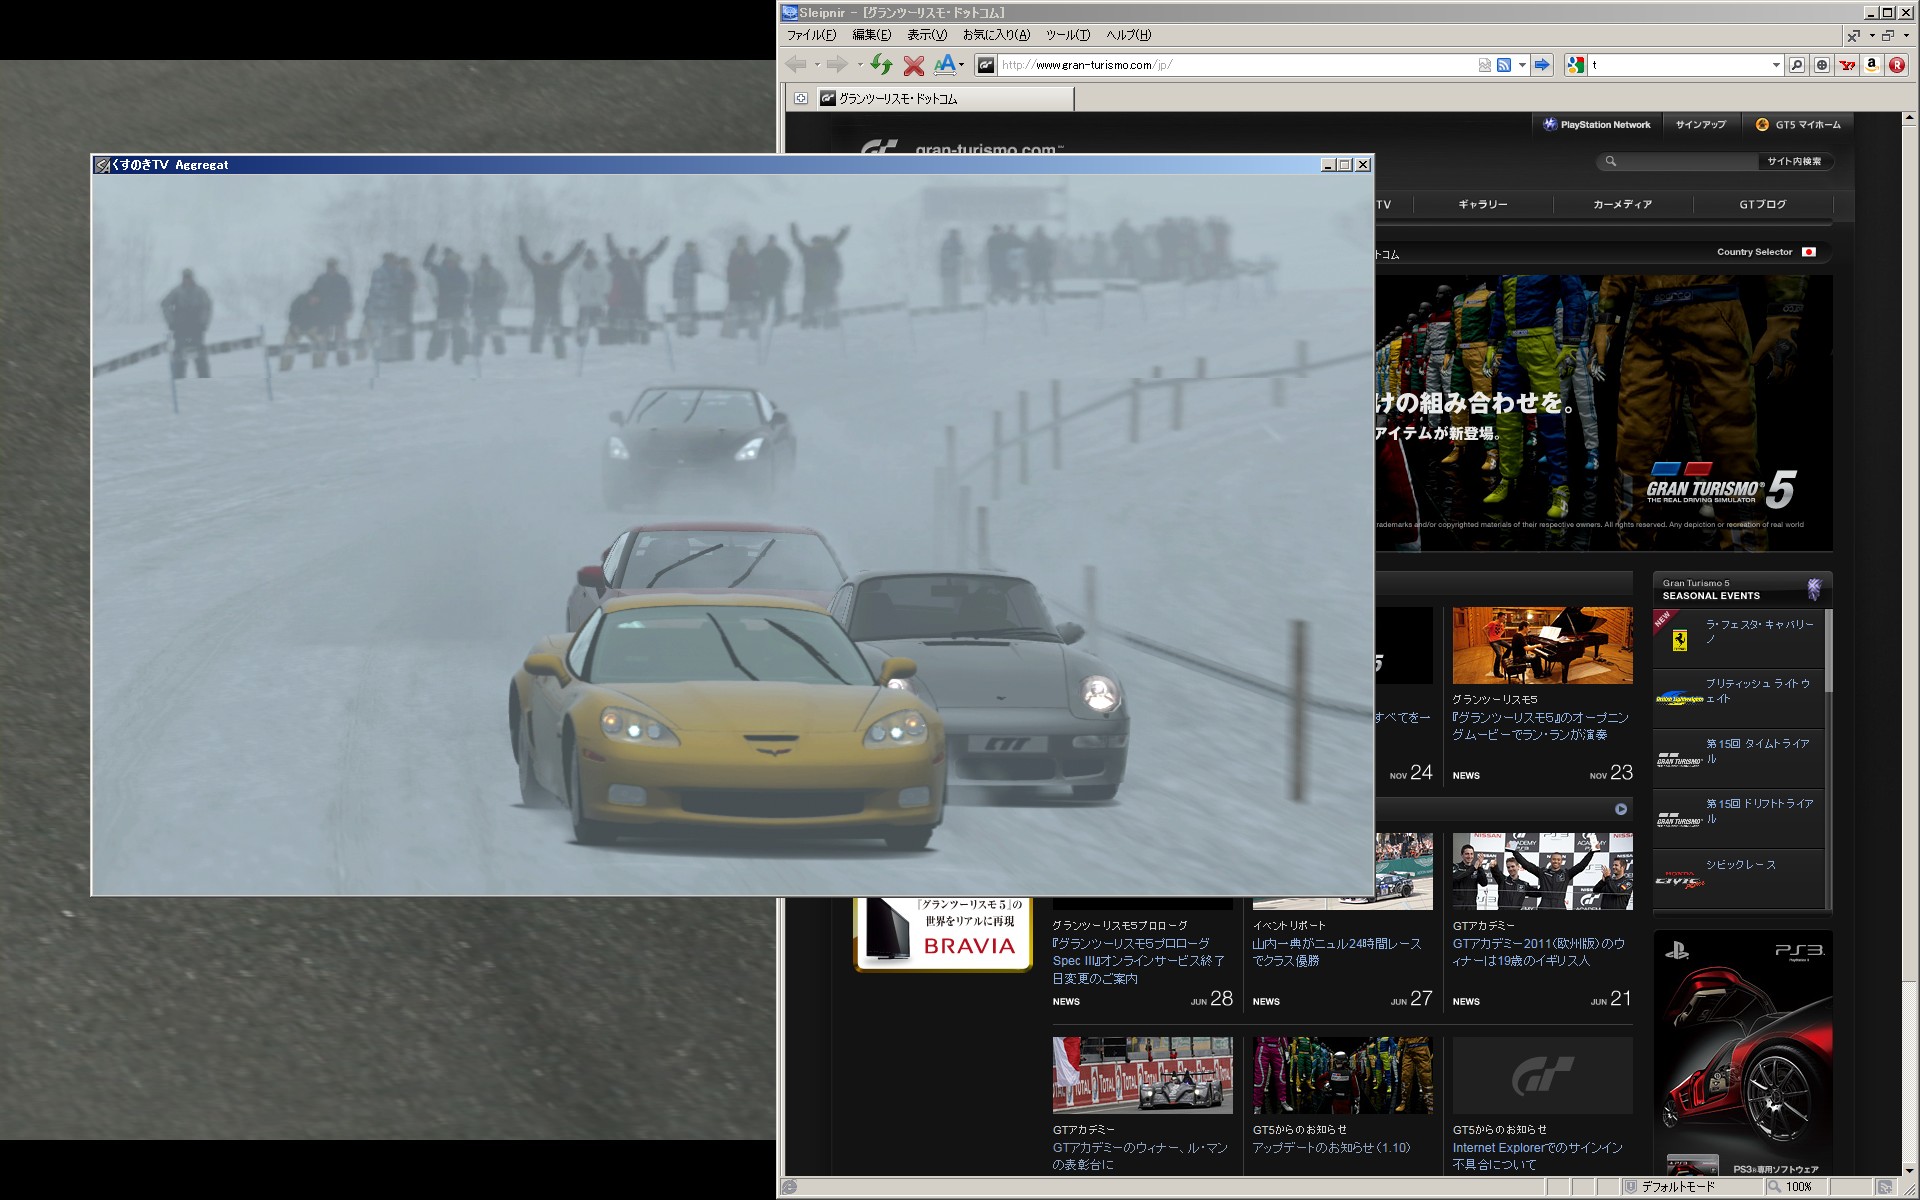This screenshot has width=1920, height=1200.
Task: Click the magnifier search icon in toolbar
Action: click(x=1797, y=65)
